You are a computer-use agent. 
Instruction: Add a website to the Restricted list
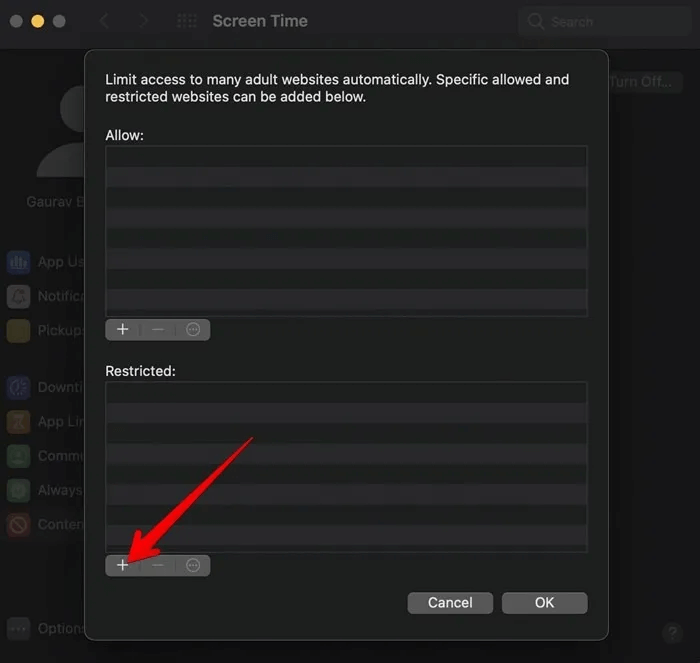(x=122, y=565)
